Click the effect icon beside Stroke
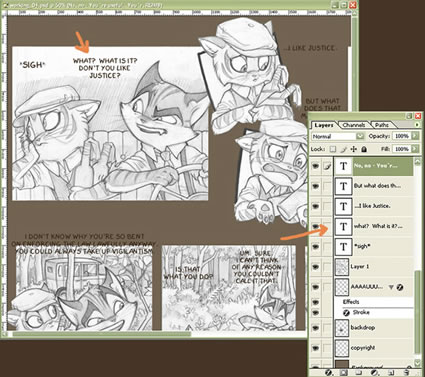The image size is (425, 377). pos(346,312)
